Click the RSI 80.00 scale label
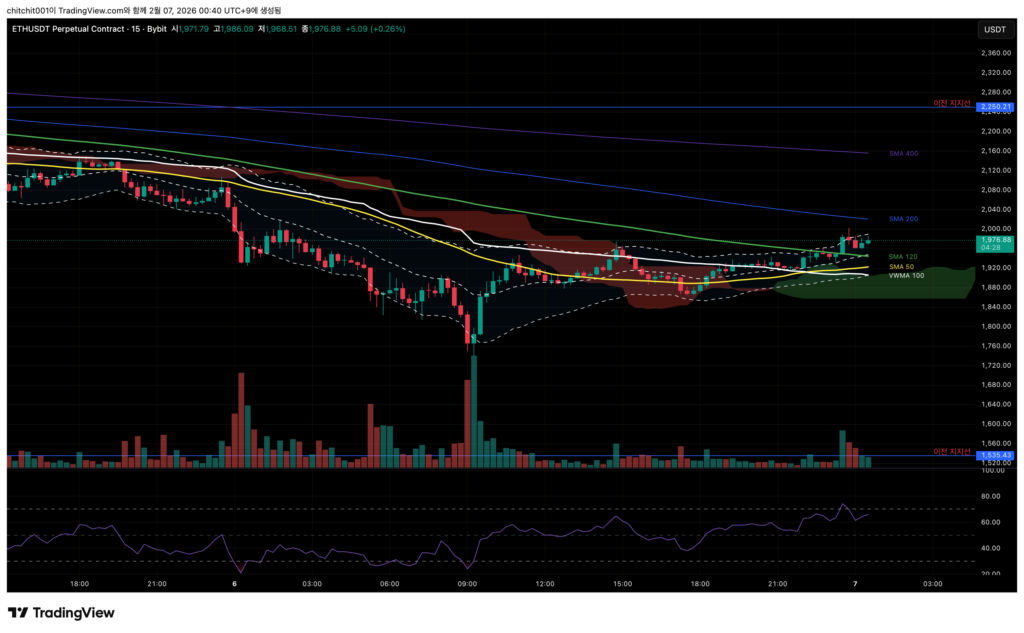Image resolution: width=1024 pixels, height=633 pixels. (991, 496)
